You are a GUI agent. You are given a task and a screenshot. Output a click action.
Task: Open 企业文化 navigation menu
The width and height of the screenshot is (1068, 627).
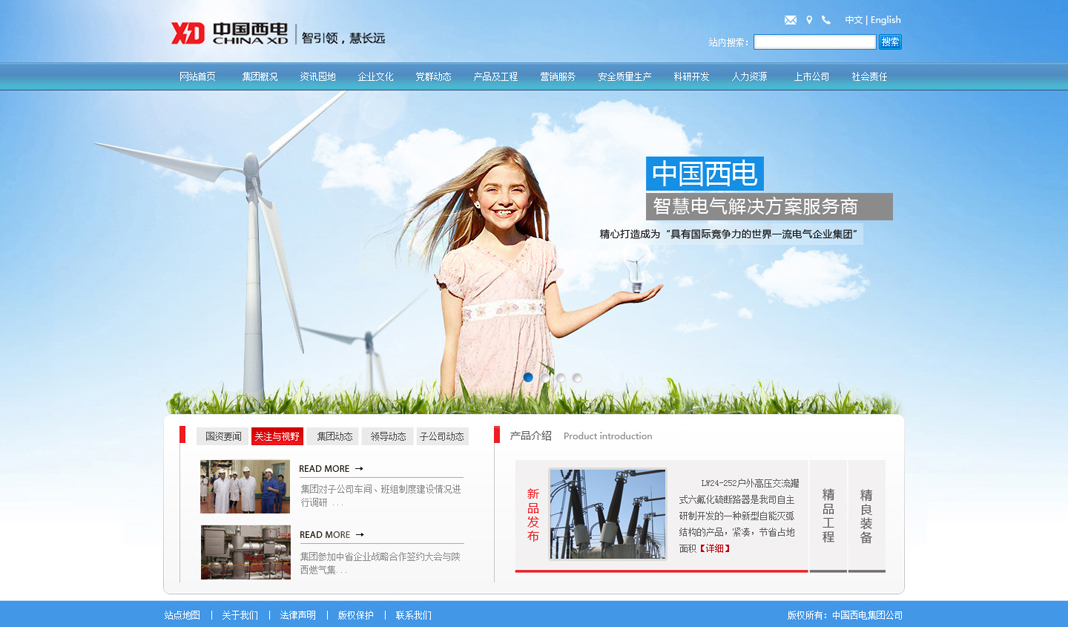375,76
